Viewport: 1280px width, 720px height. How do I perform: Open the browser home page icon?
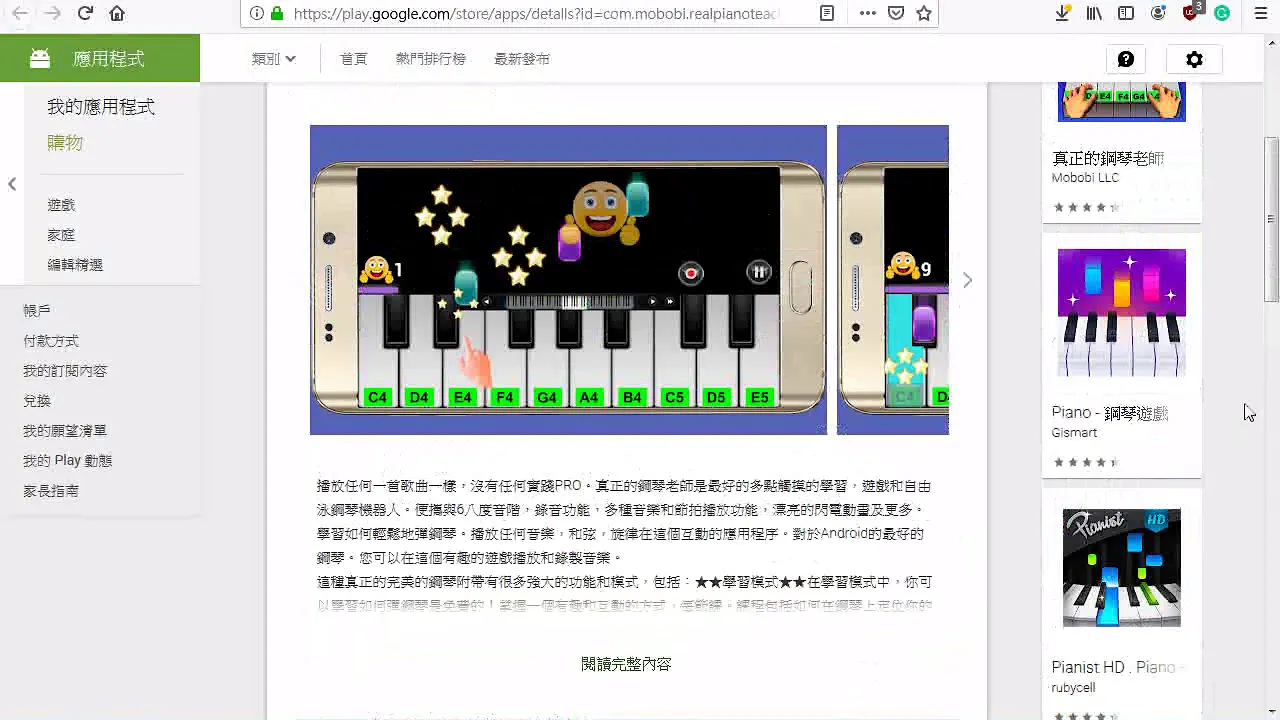[117, 13]
